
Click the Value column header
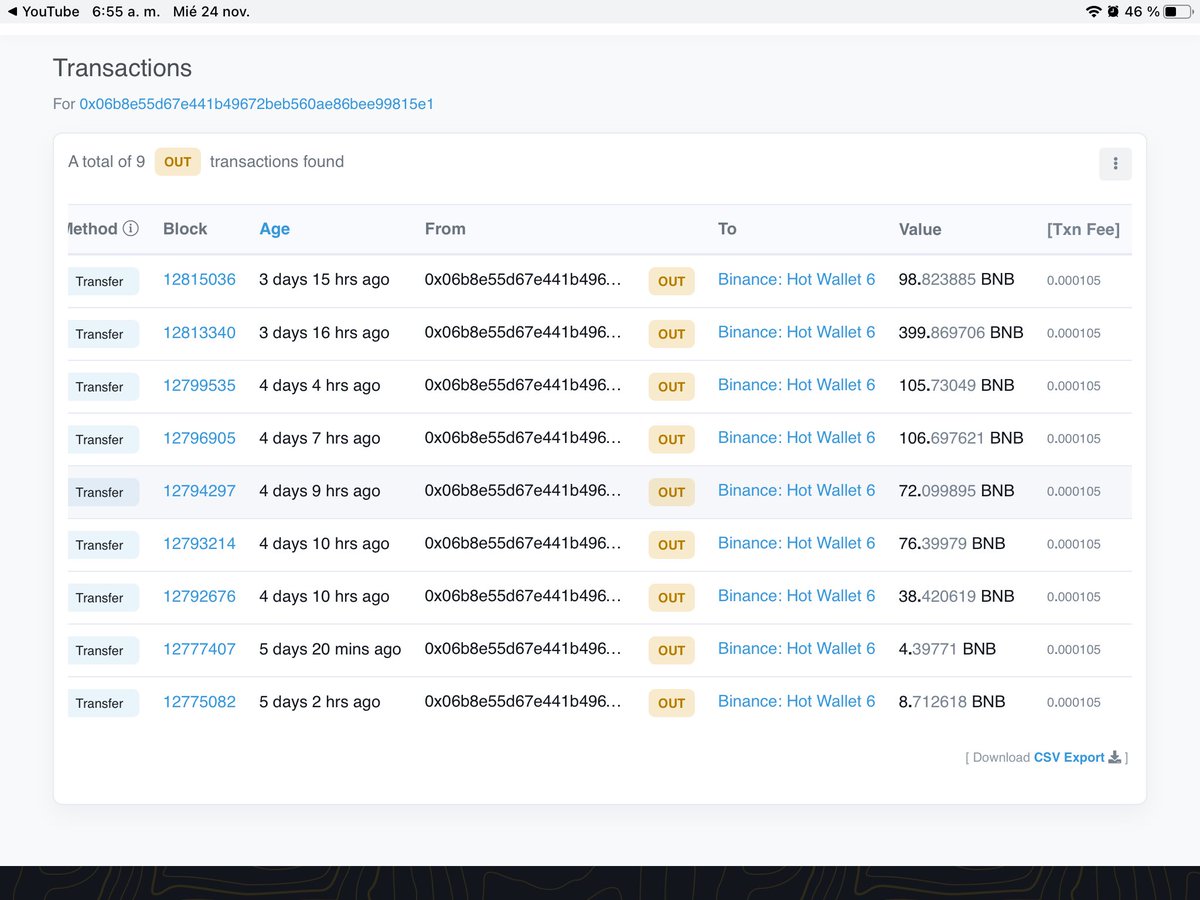(x=920, y=229)
